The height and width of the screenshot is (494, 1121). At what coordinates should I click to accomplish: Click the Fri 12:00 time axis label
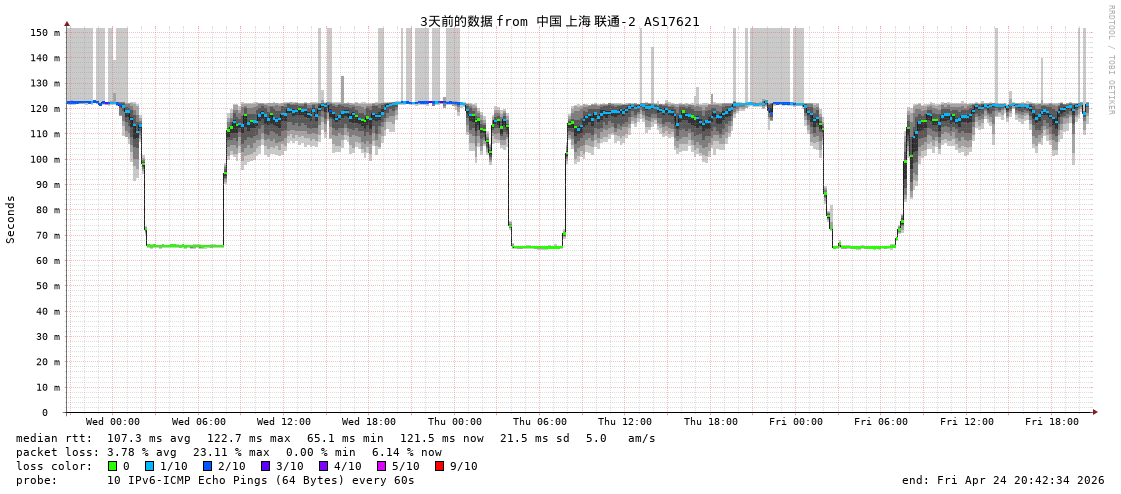click(x=967, y=422)
